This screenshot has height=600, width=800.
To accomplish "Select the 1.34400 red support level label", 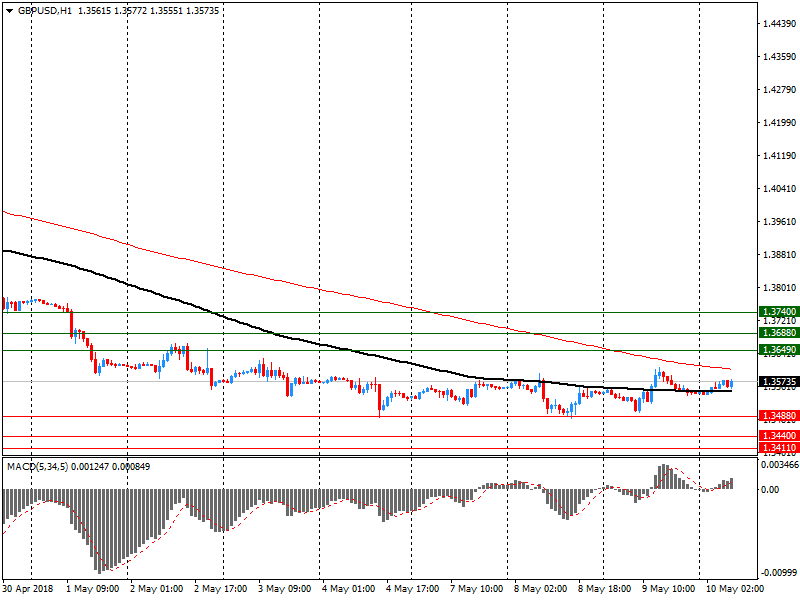I will [779, 436].
